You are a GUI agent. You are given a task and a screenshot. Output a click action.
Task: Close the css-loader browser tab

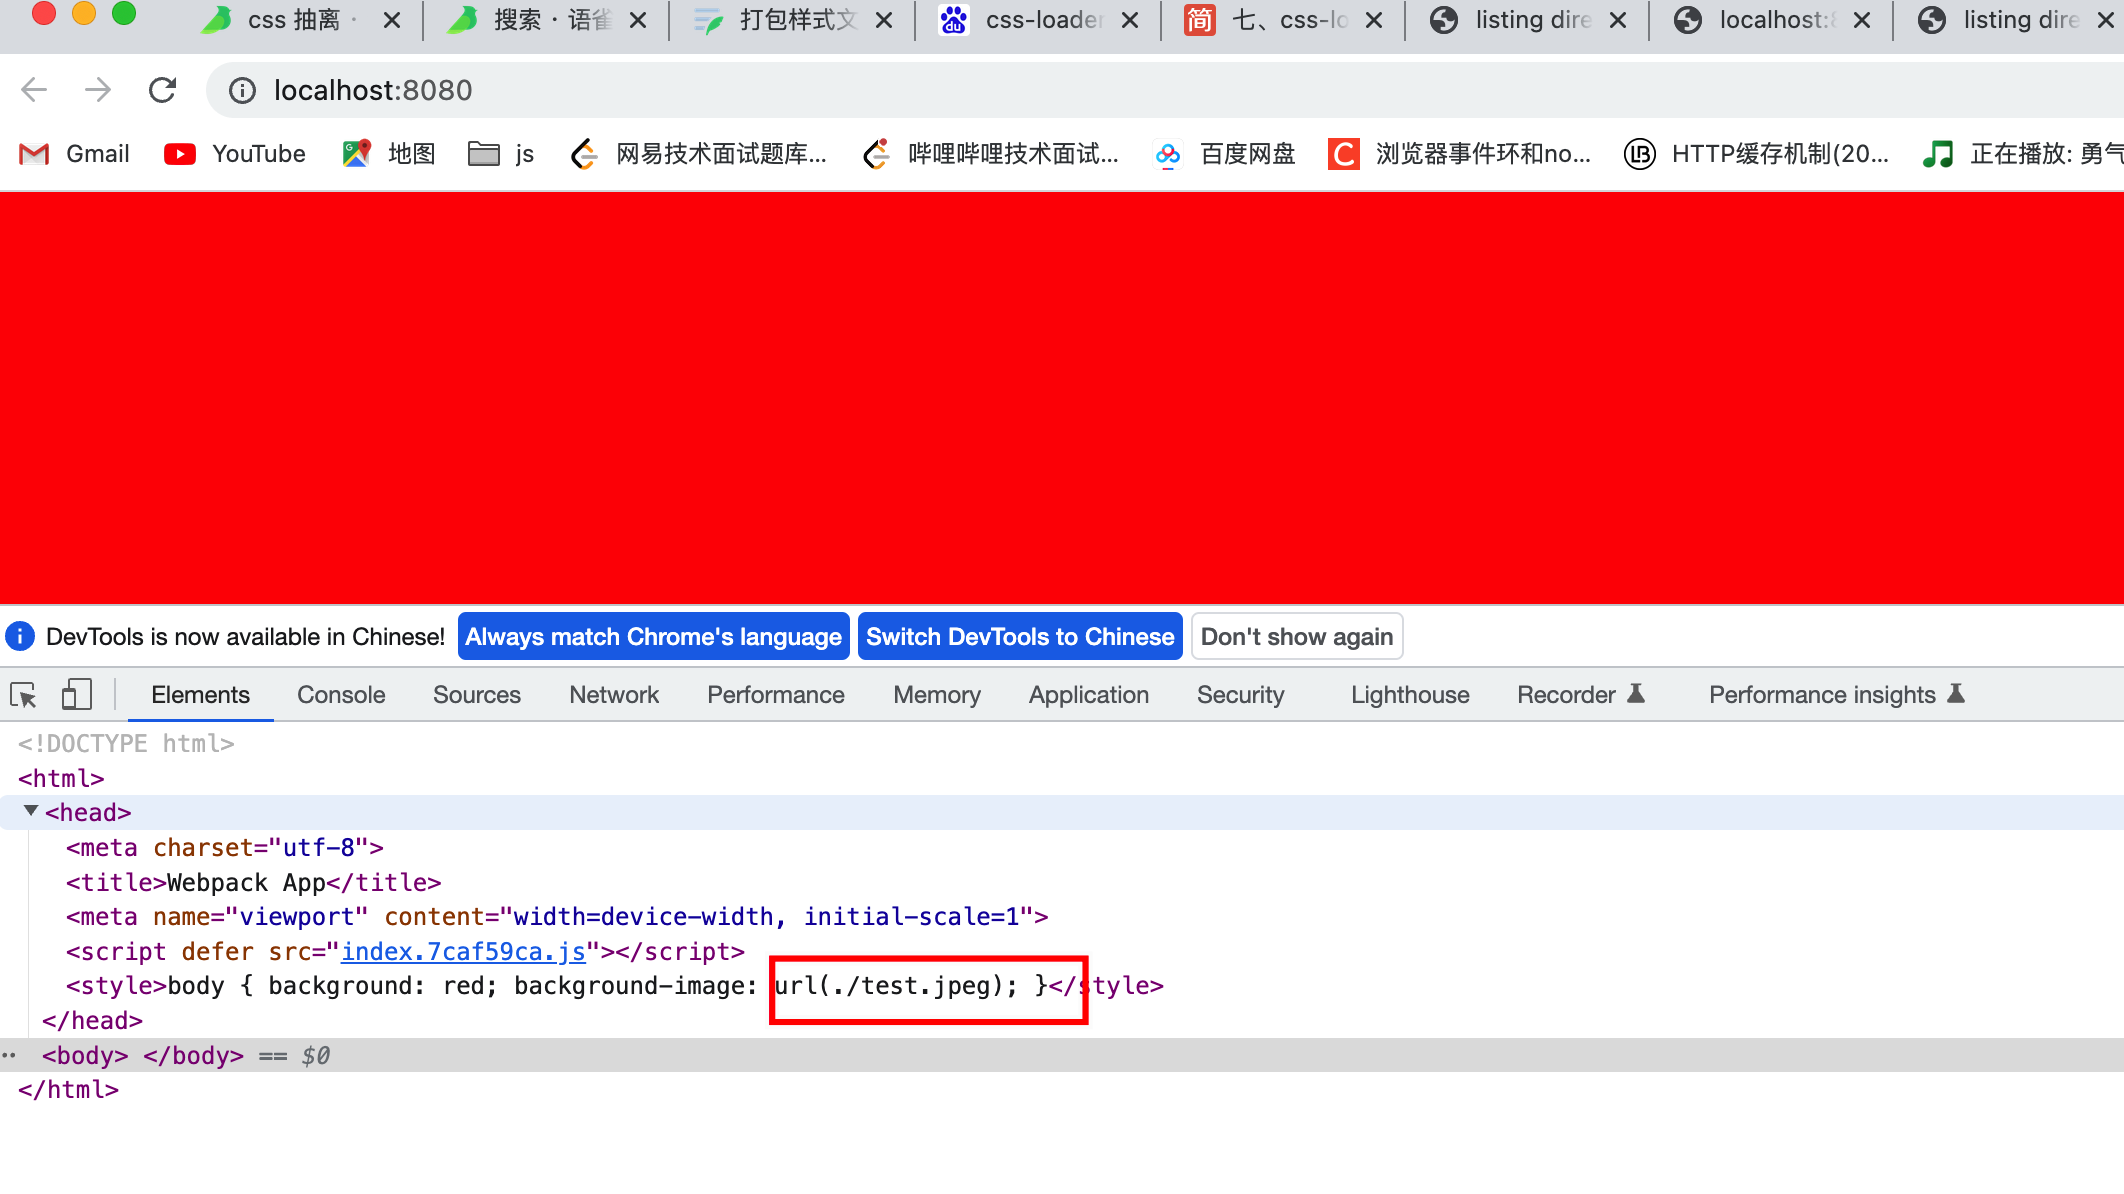(x=1130, y=20)
